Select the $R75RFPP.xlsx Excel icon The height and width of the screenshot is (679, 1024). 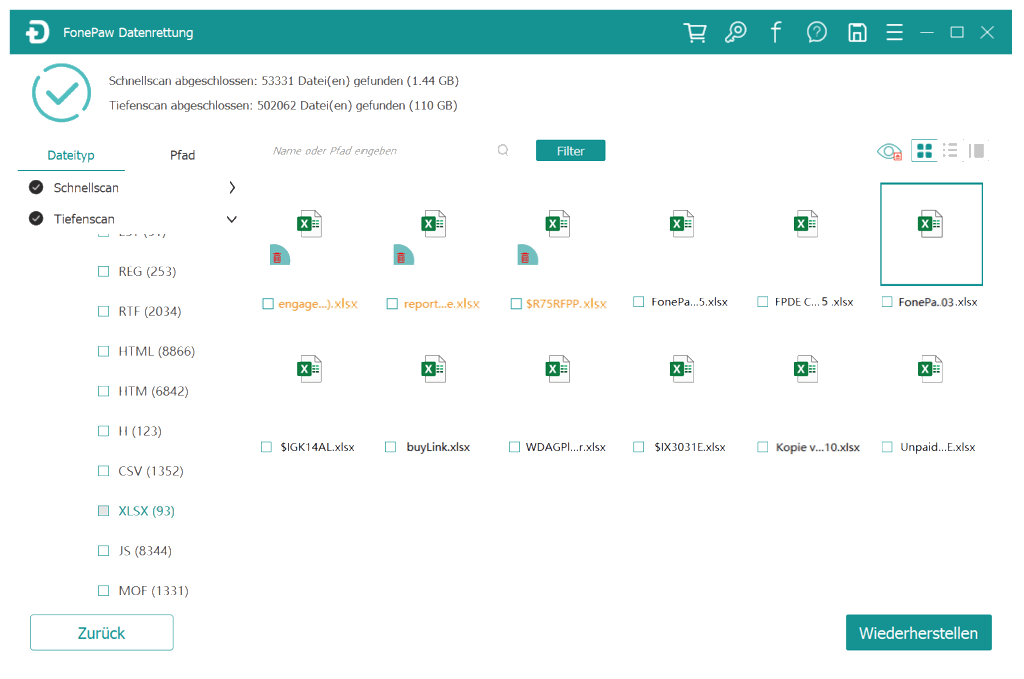[x=558, y=224]
